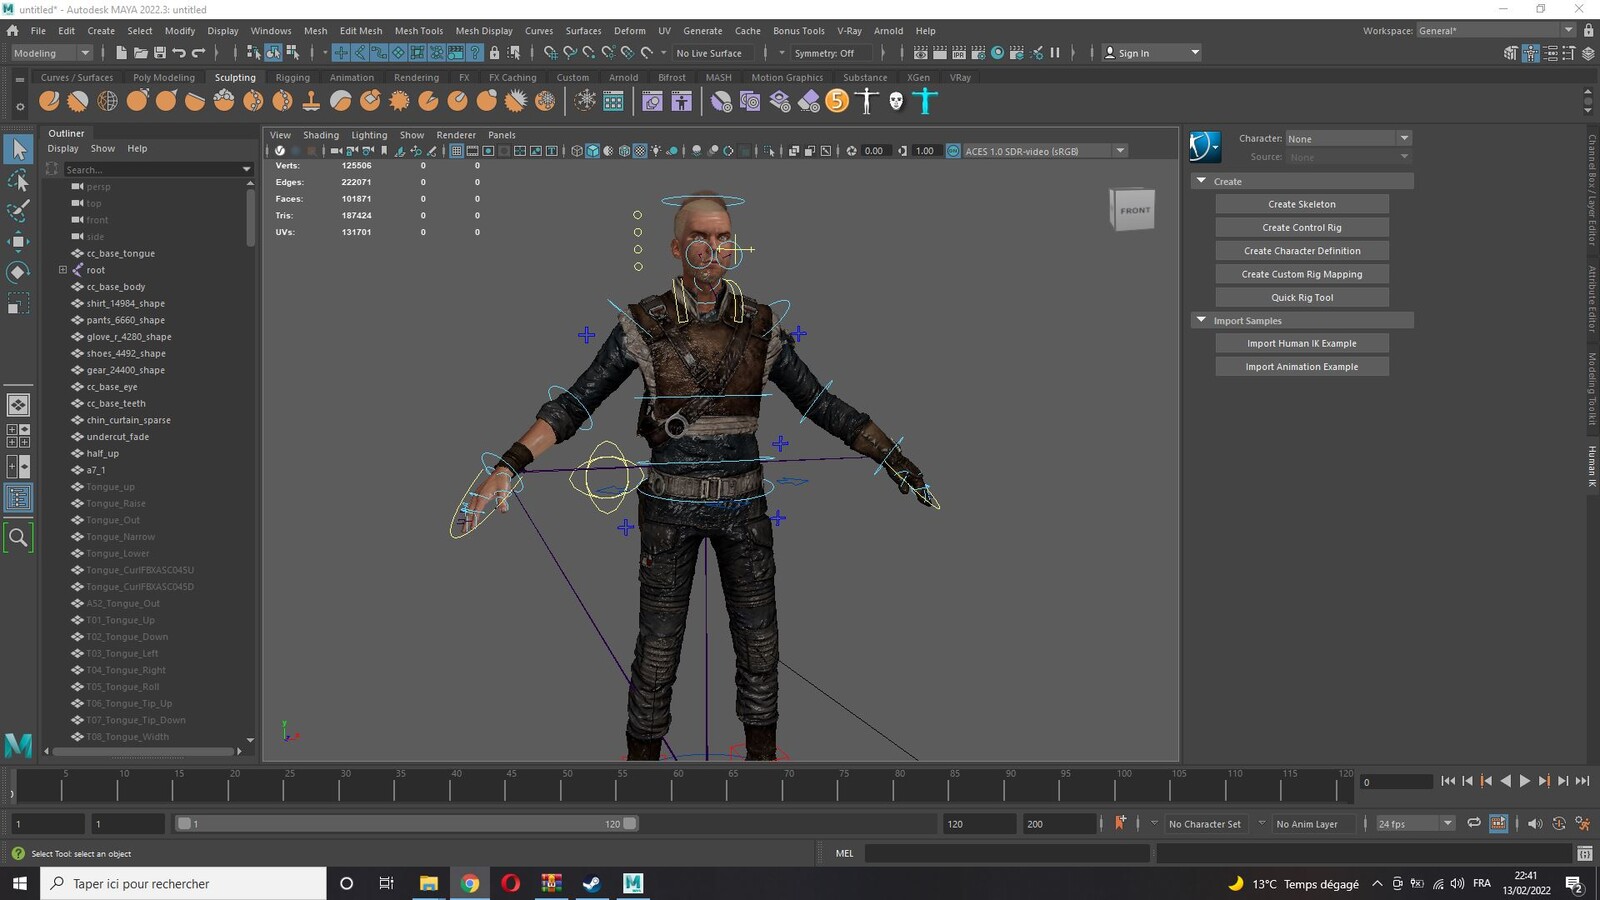Toggle the selection lock padlock icon

click(x=494, y=53)
